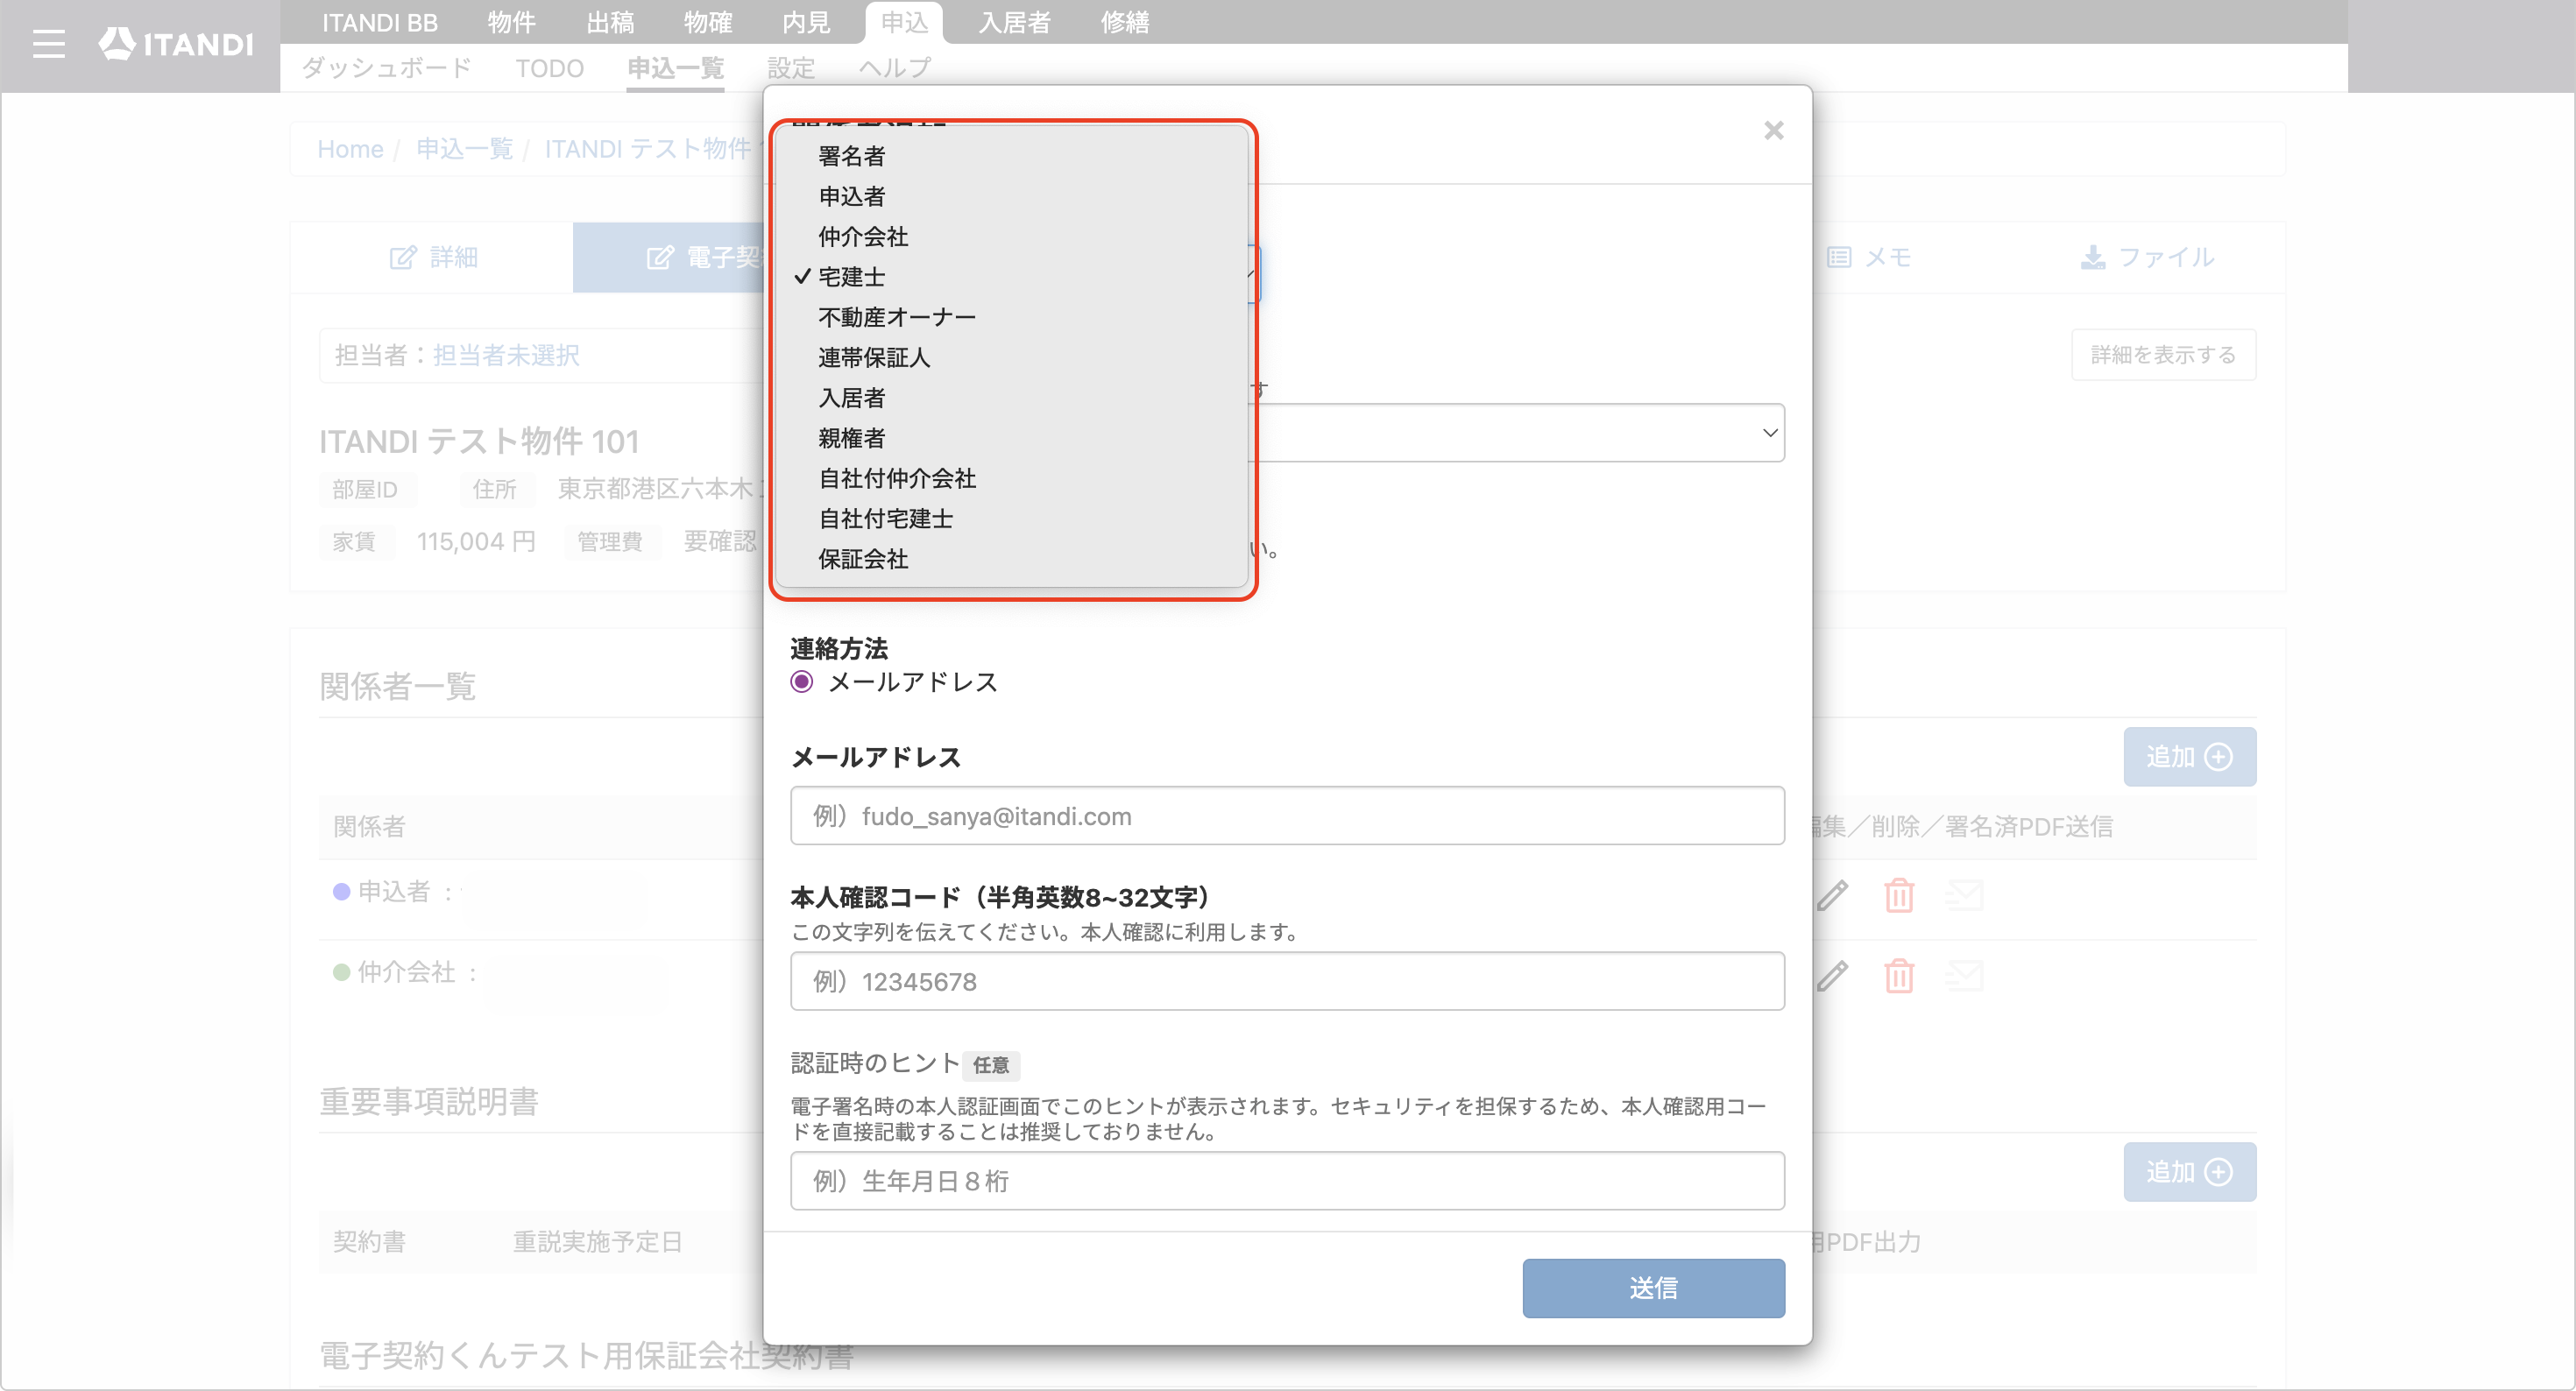Focus the メールアドレス input field
Screen dimensions: 2576x1391
pos(1287,816)
